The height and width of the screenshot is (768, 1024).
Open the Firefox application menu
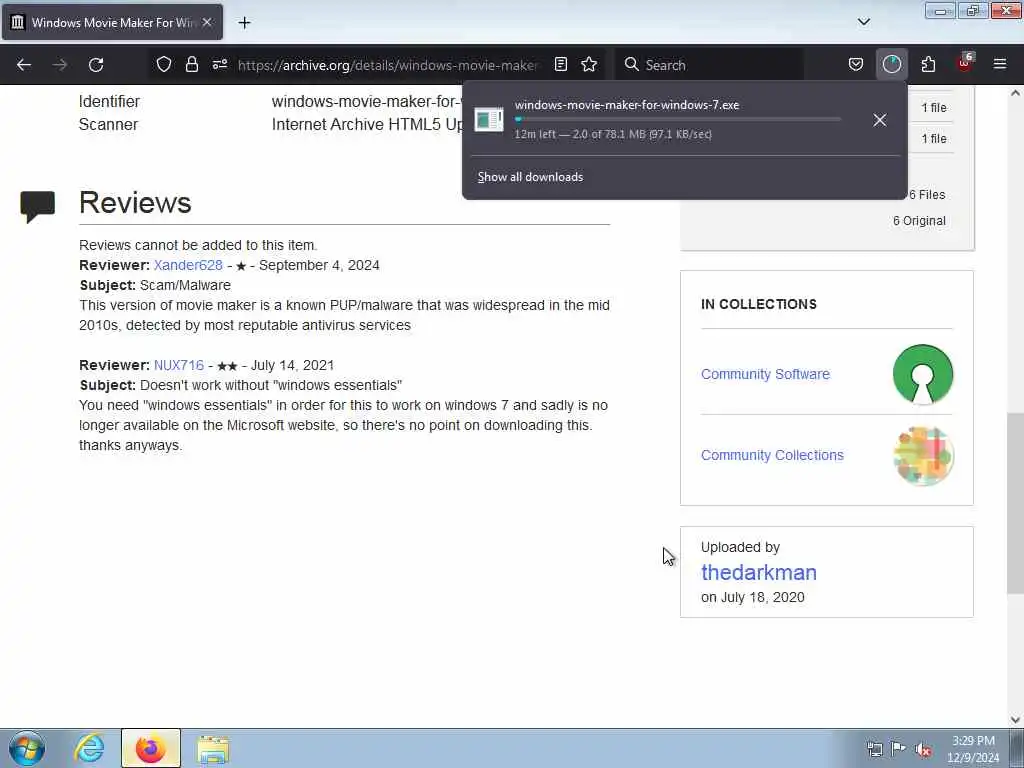pyautogui.click(x=1000, y=64)
